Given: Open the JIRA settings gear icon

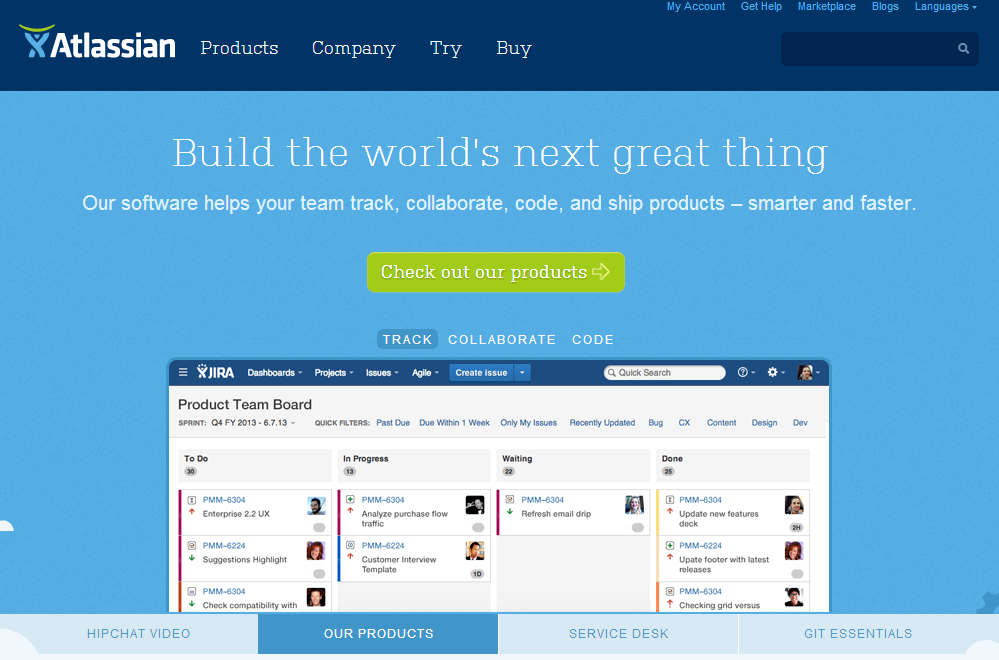Looking at the screenshot, I should pyautogui.click(x=773, y=372).
